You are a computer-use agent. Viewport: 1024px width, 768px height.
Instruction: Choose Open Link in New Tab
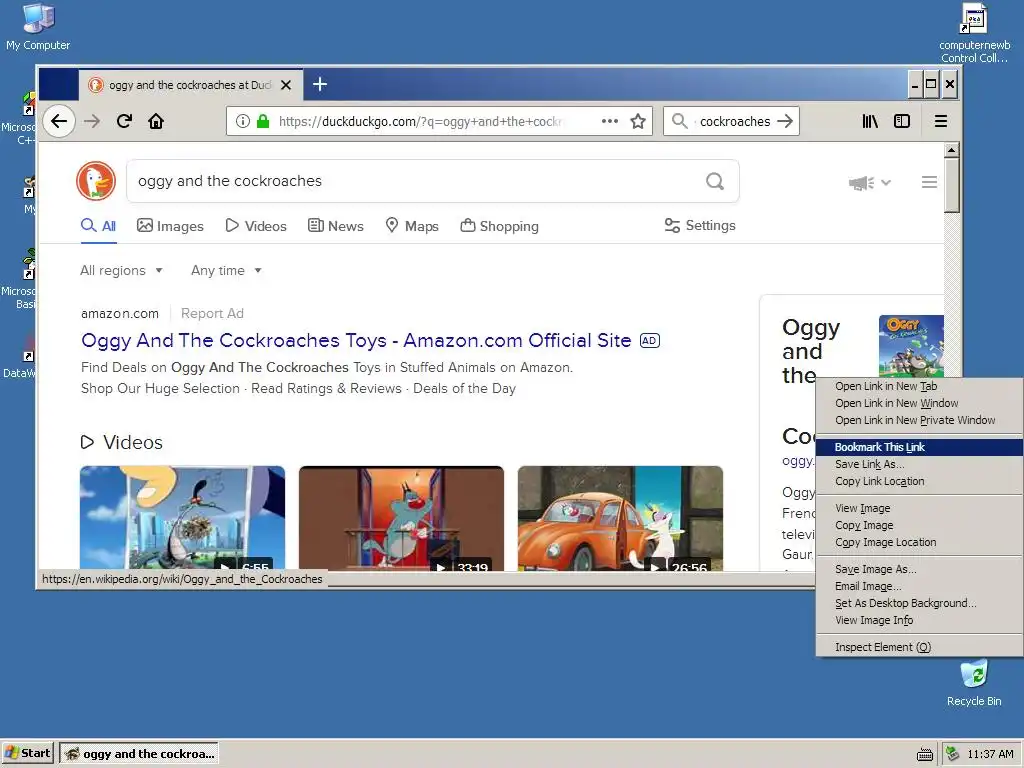click(x=919, y=386)
